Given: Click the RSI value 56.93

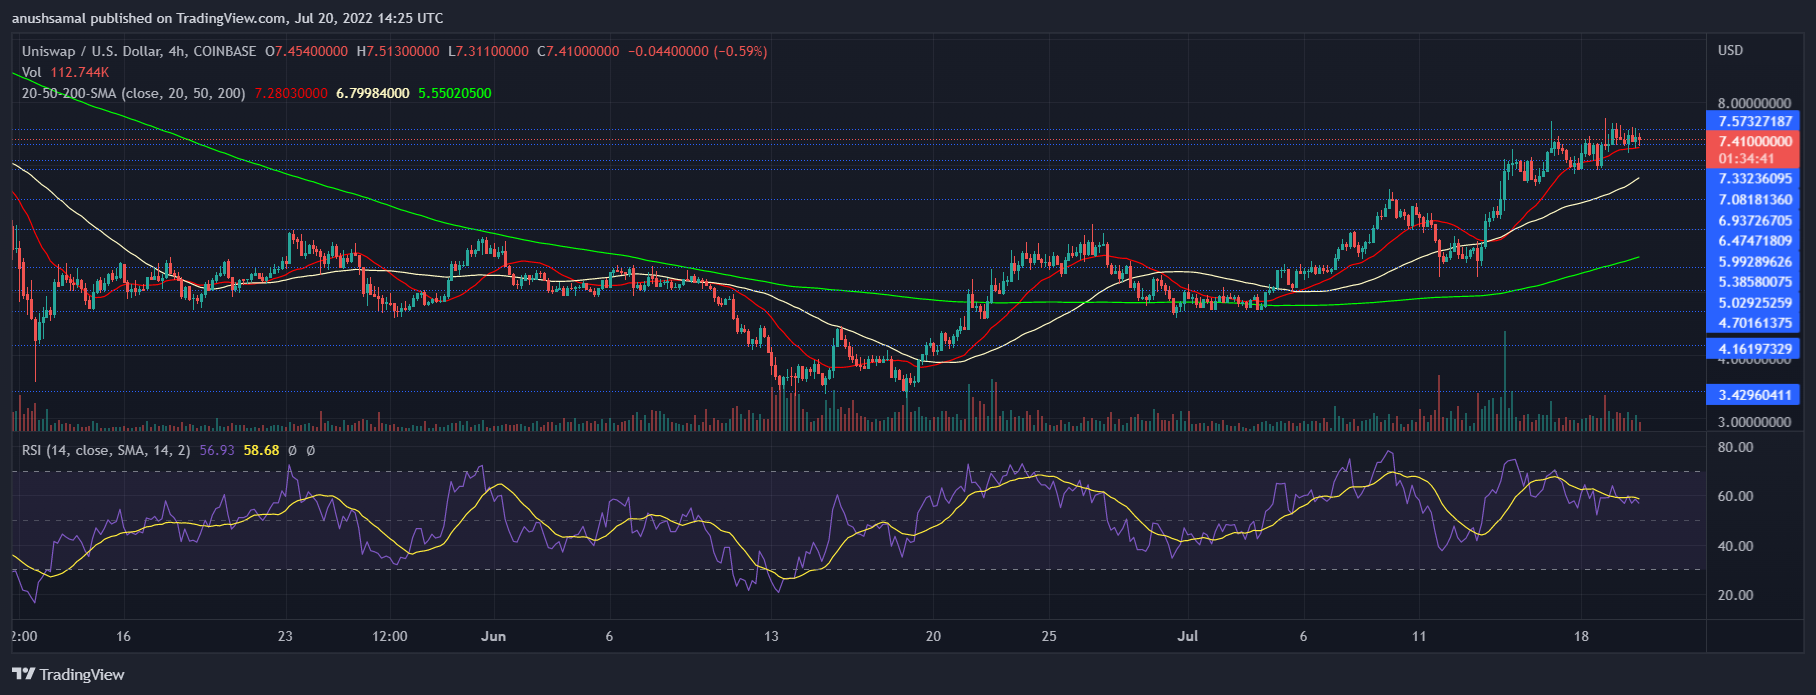Looking at the screenshot, I should click(x=217, y=450).
